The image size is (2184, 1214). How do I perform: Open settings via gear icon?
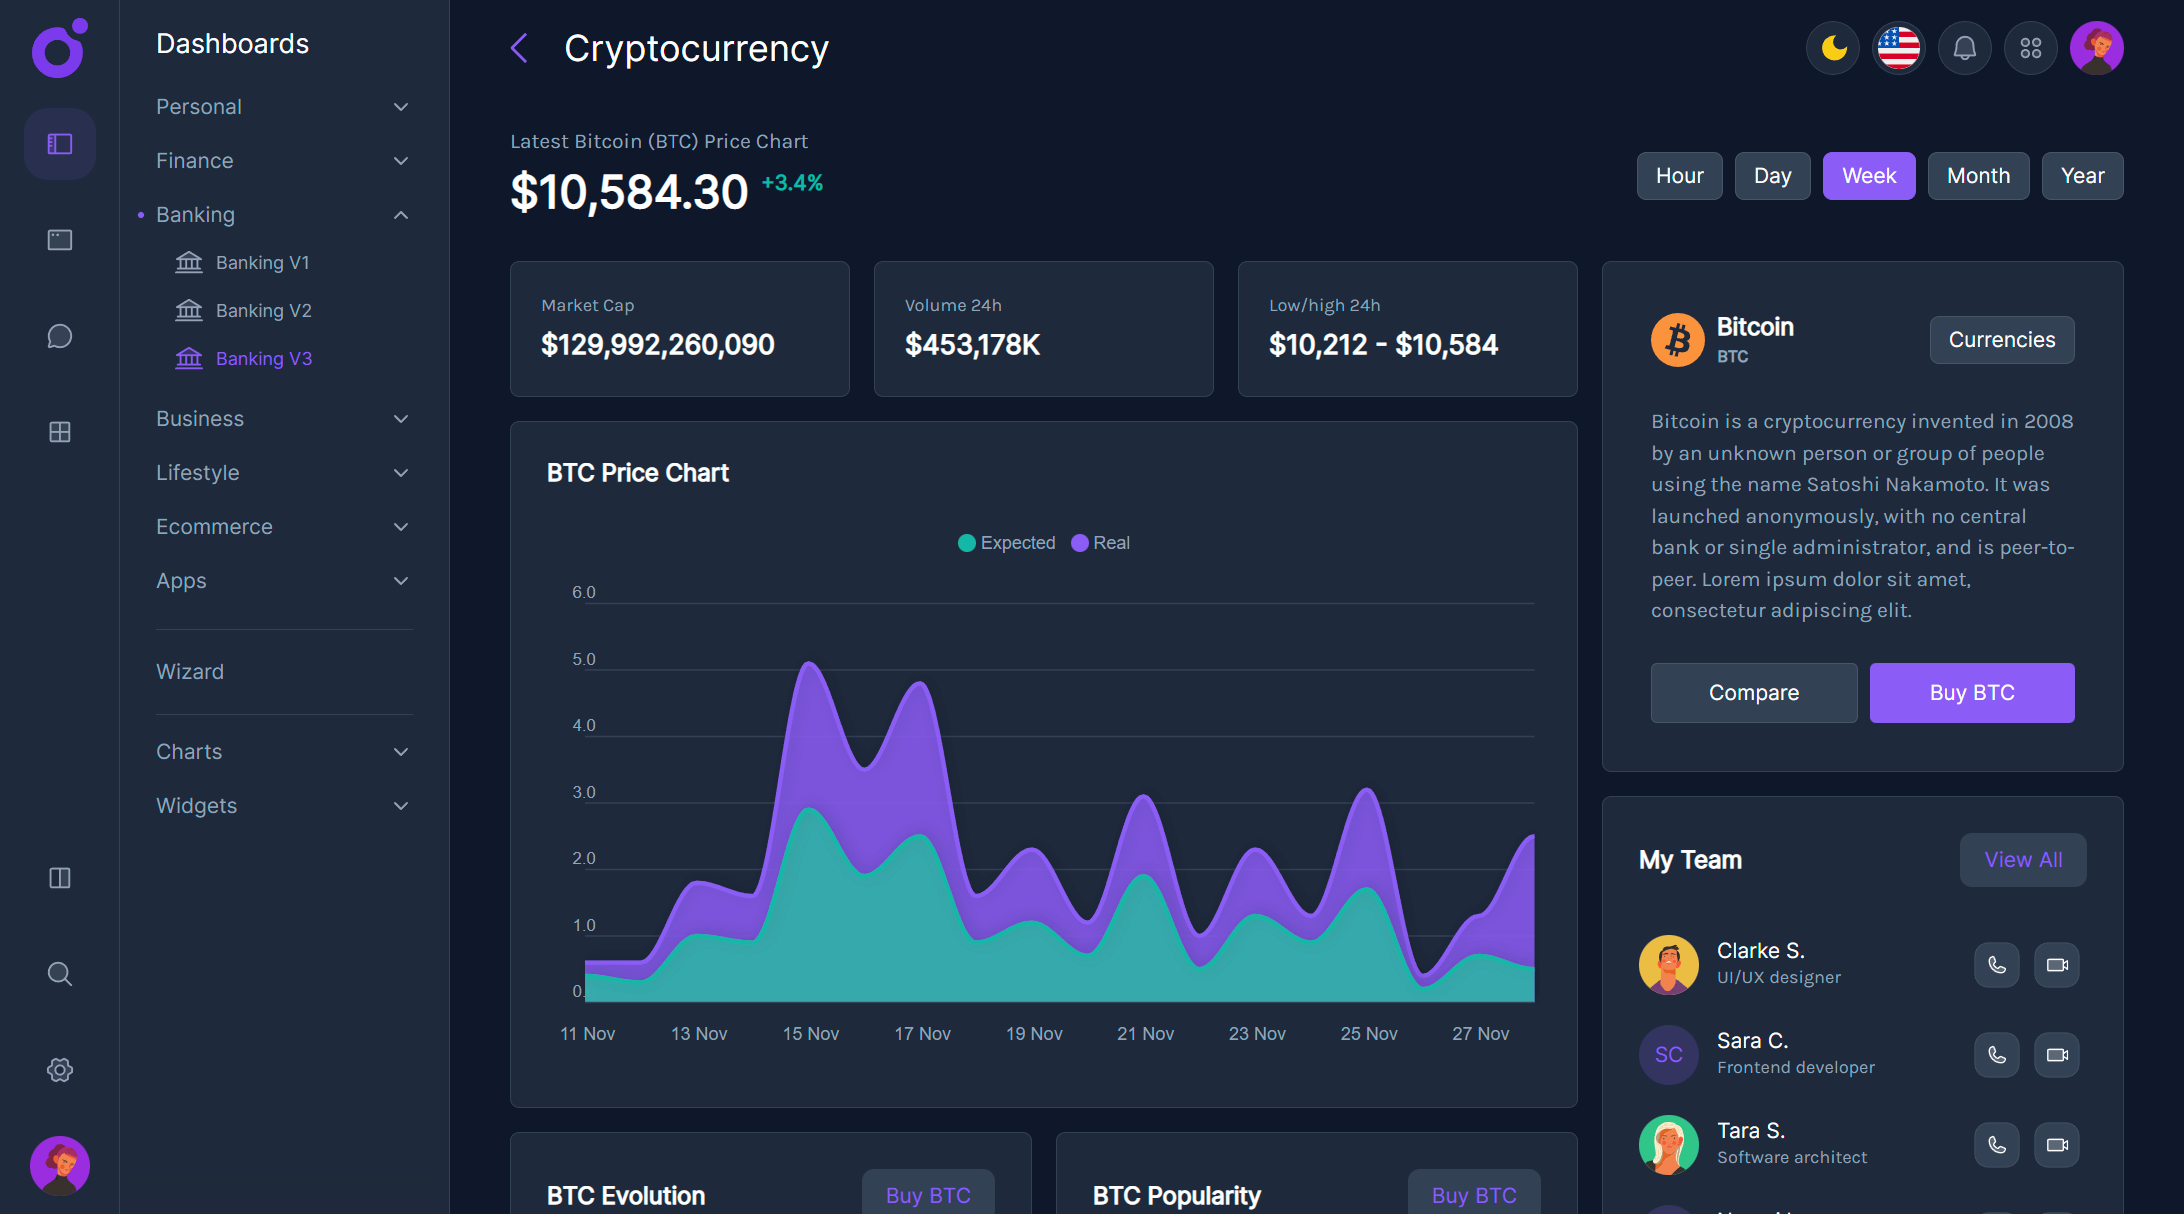click(x=59, y=1070)
